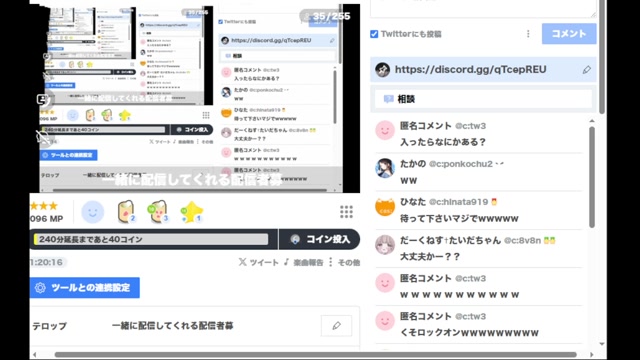
Task: Expand the その他 options menu
Action: (x=344, y=262)
